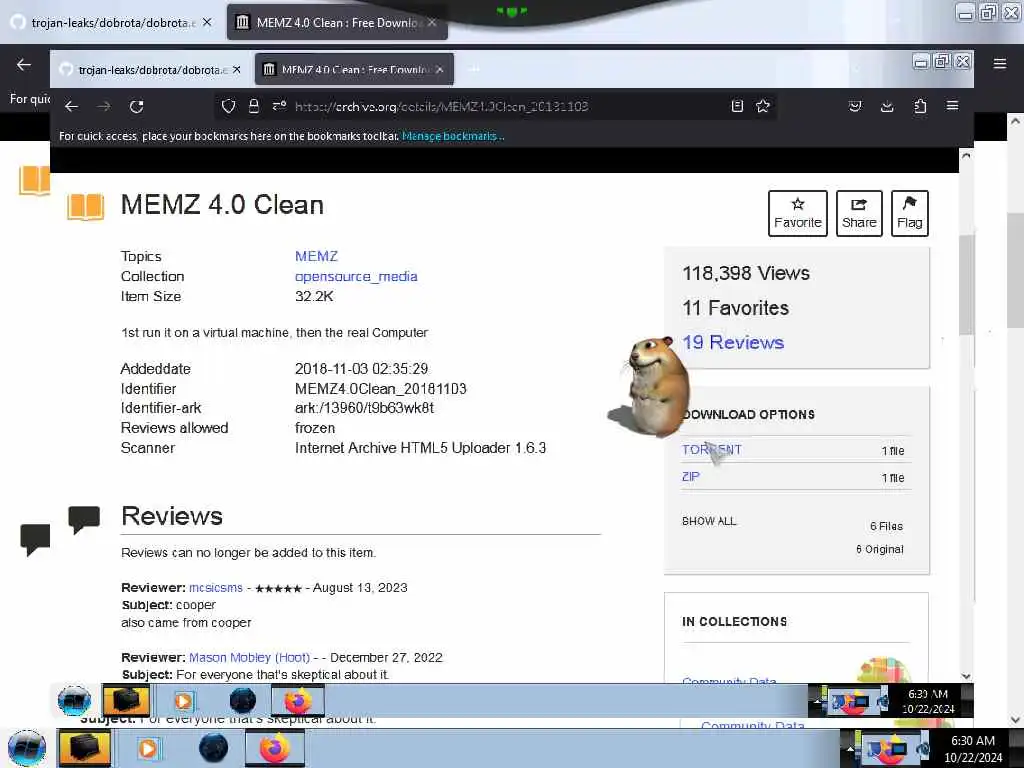
Task: Close outer MEMZ 4.0 Clean tab
Action: click(432, 22)
